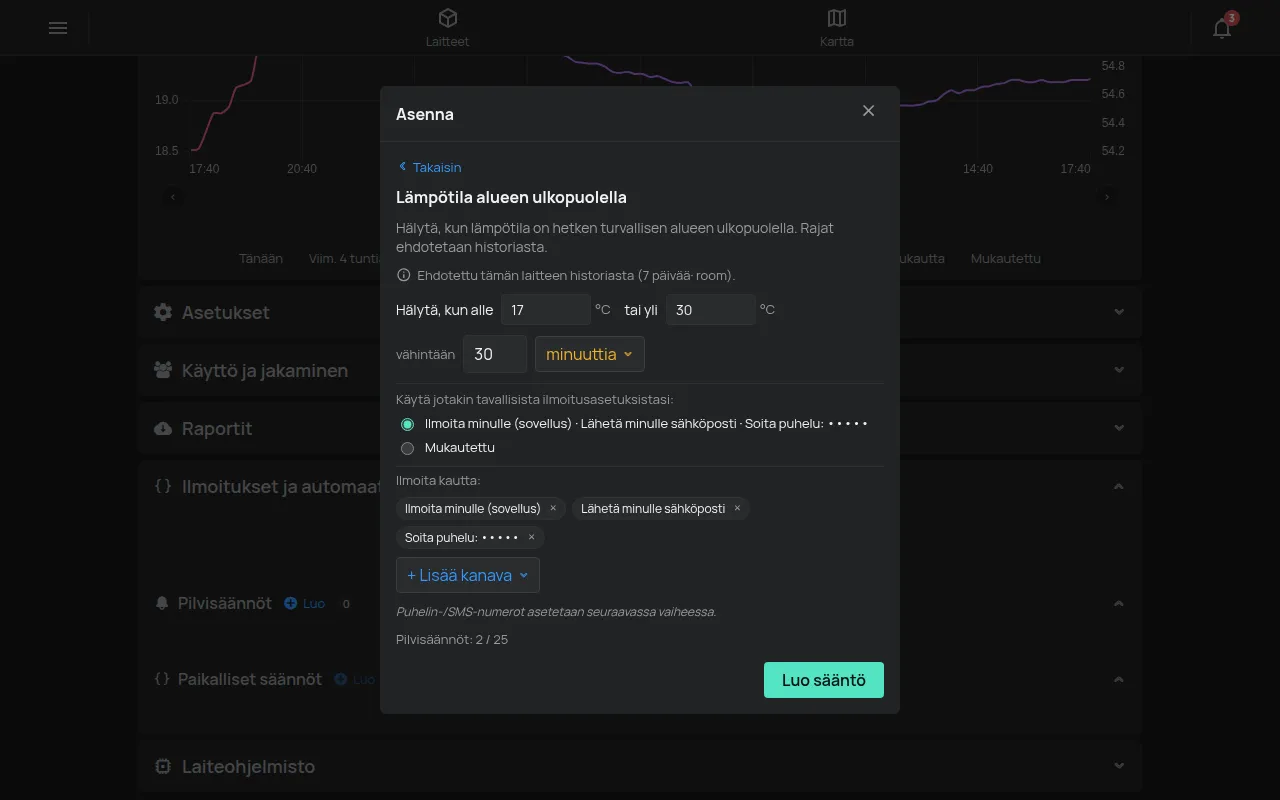Click the Käyttö ja jakaminen users icon
Viewport: 1280px width, 800px height.
click(163, 370)
